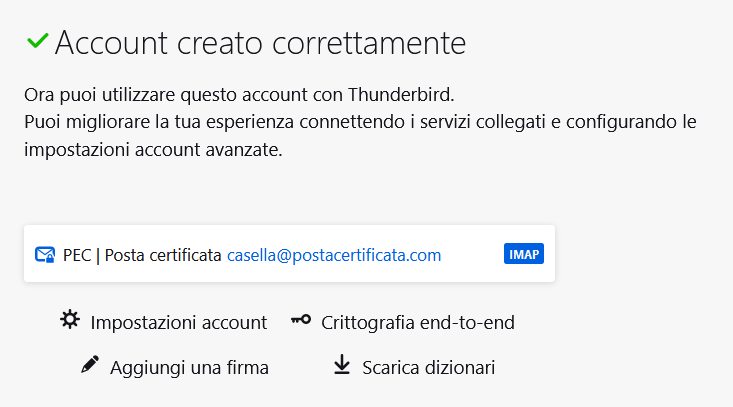Screen dimensions: 733x407
Task: Click the PEC | Posta certificata label
Action: coord(142,255)
